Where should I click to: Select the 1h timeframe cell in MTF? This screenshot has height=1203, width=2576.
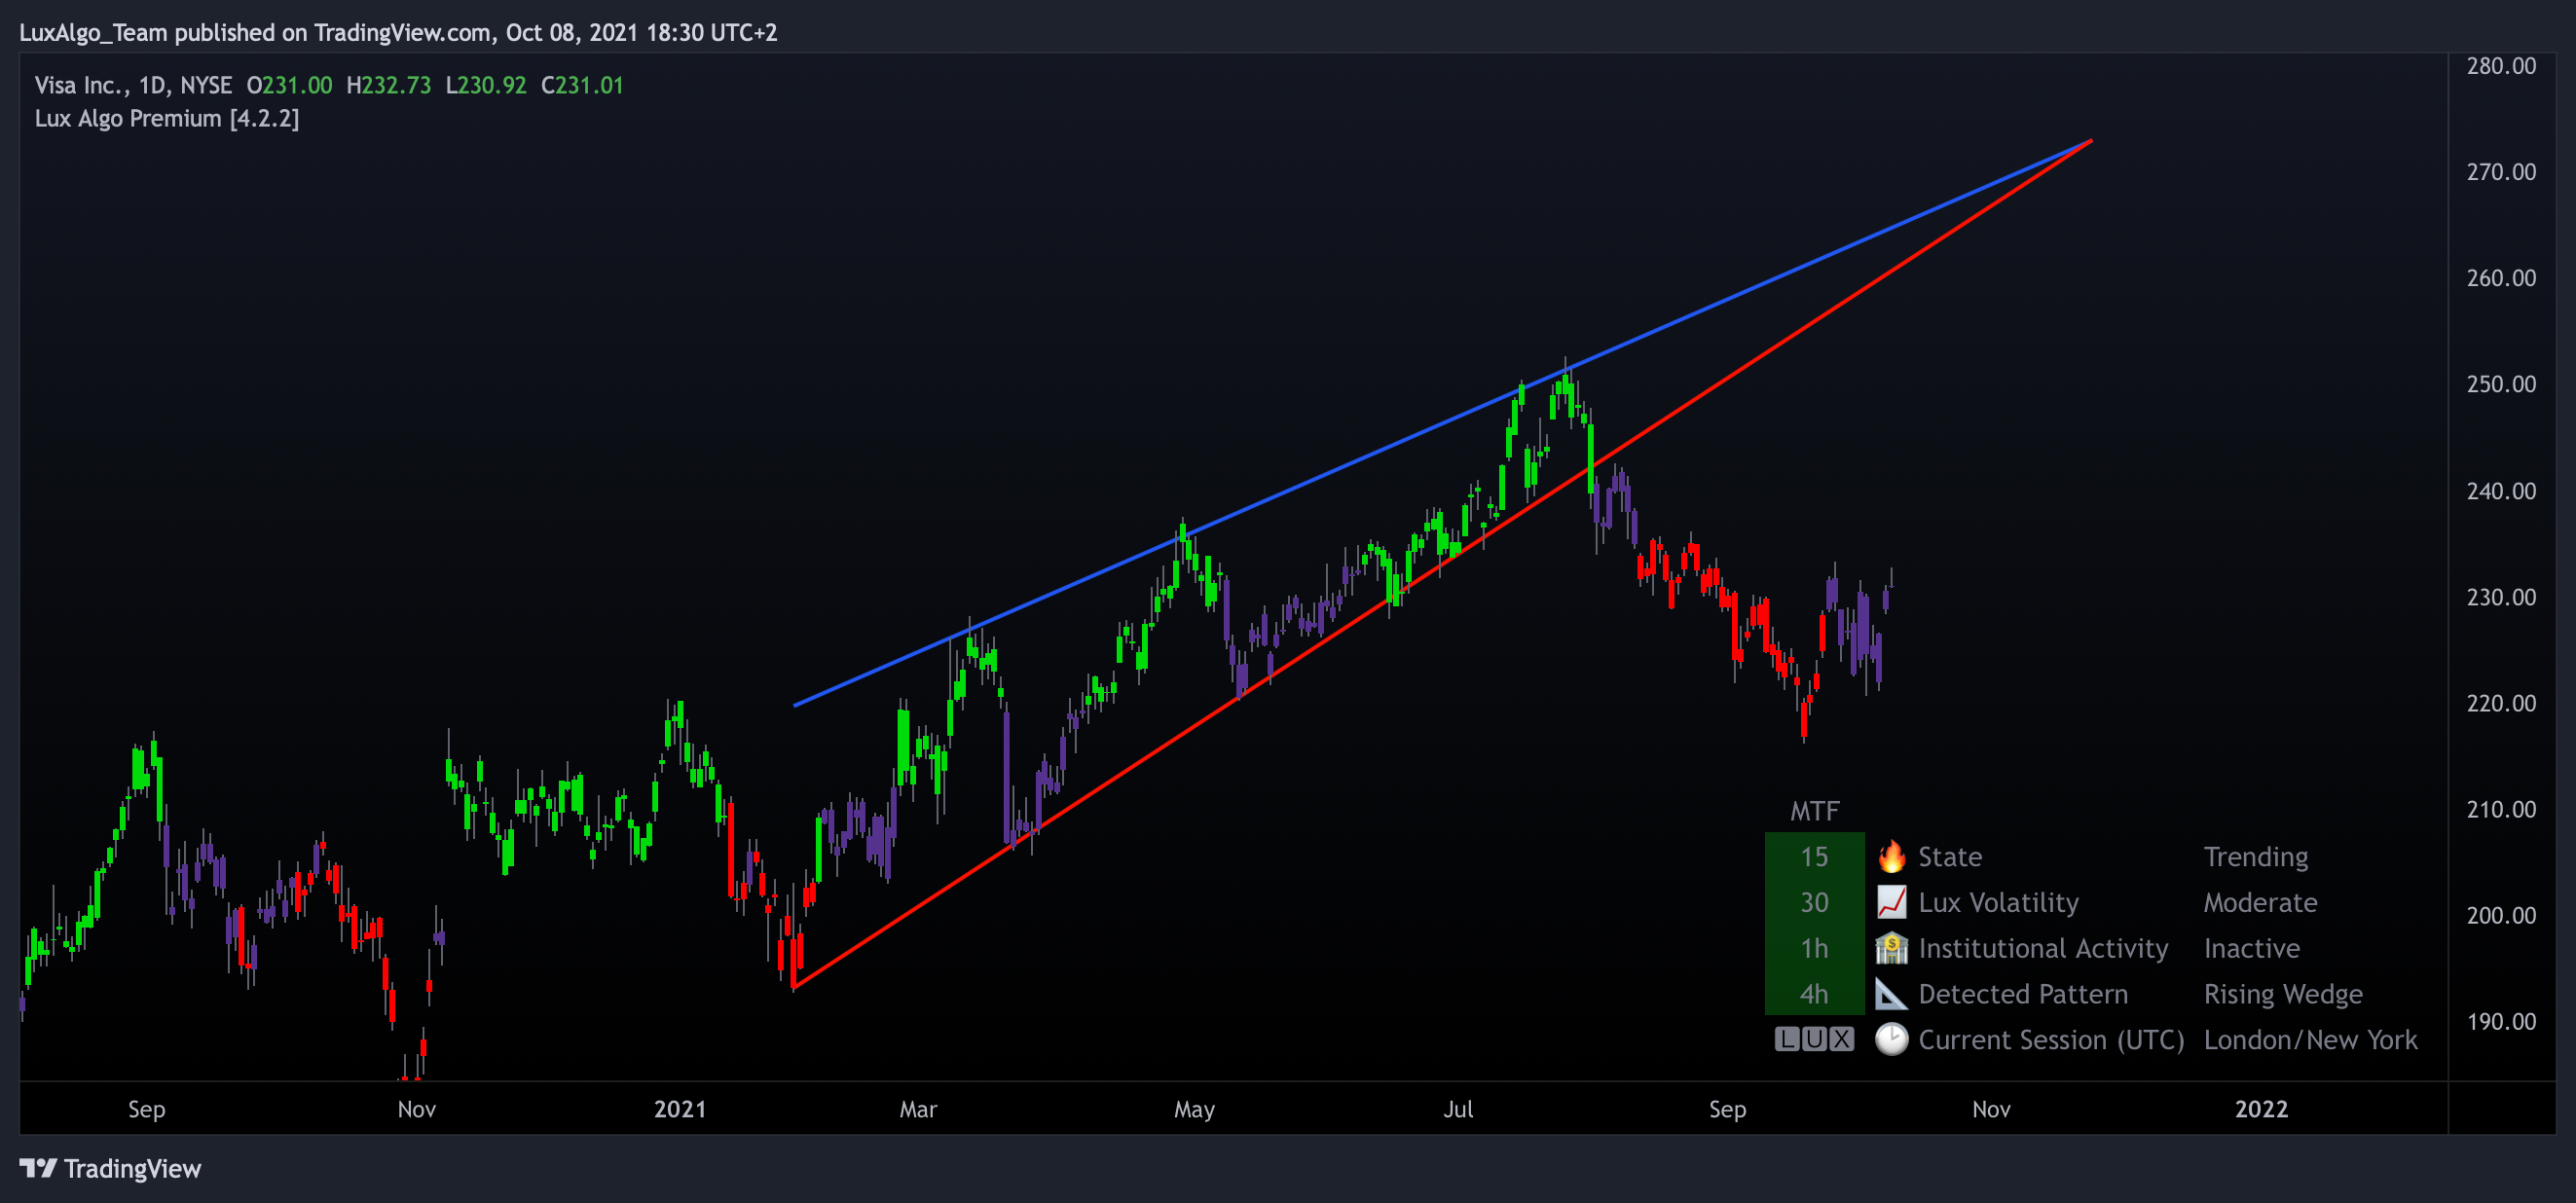pyautogui.click(x=1814, y=948)
